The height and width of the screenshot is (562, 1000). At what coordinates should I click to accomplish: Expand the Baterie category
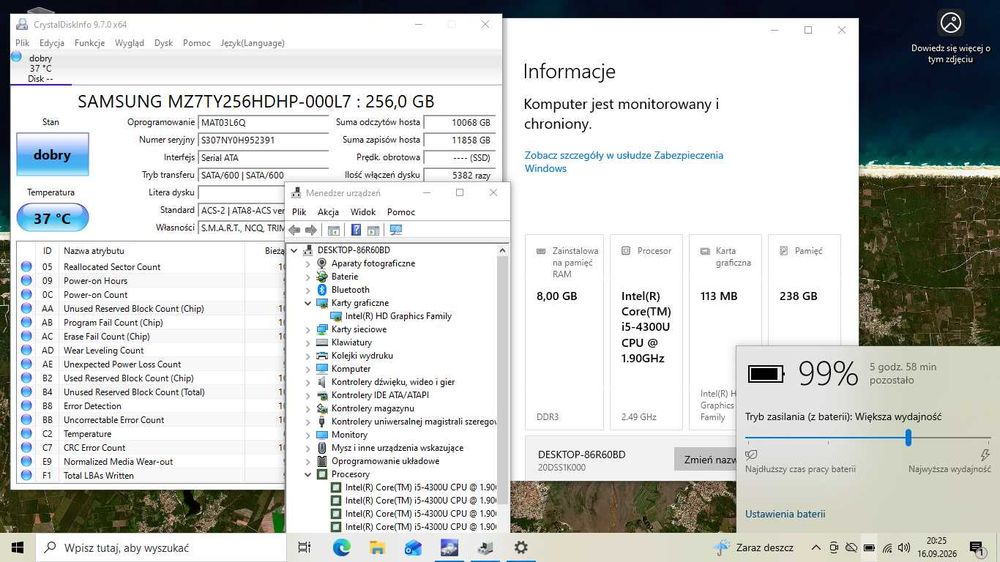(307, 277)
